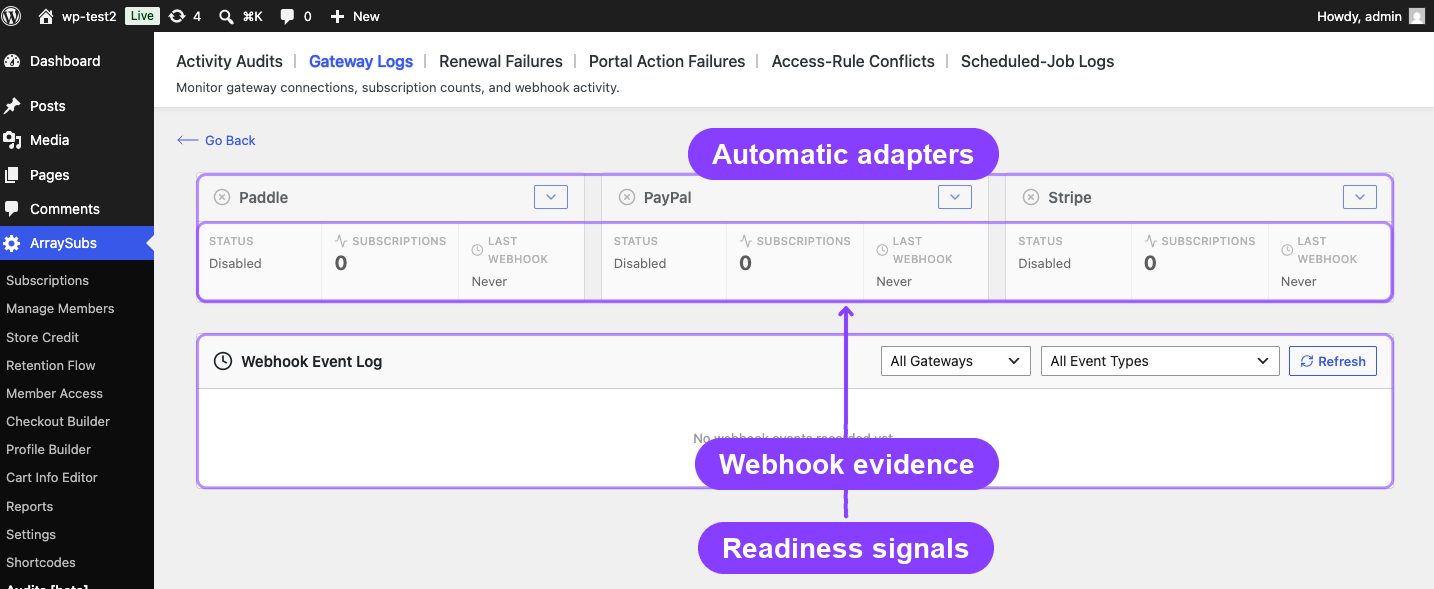Click the PayPal last webhook clock icon
This screenshot has width=1434, height=589.
pos(882,250)
